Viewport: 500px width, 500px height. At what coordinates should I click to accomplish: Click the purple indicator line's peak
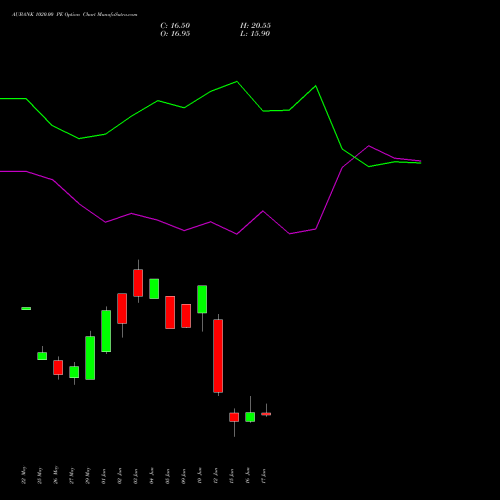click(x=369, y=146)
